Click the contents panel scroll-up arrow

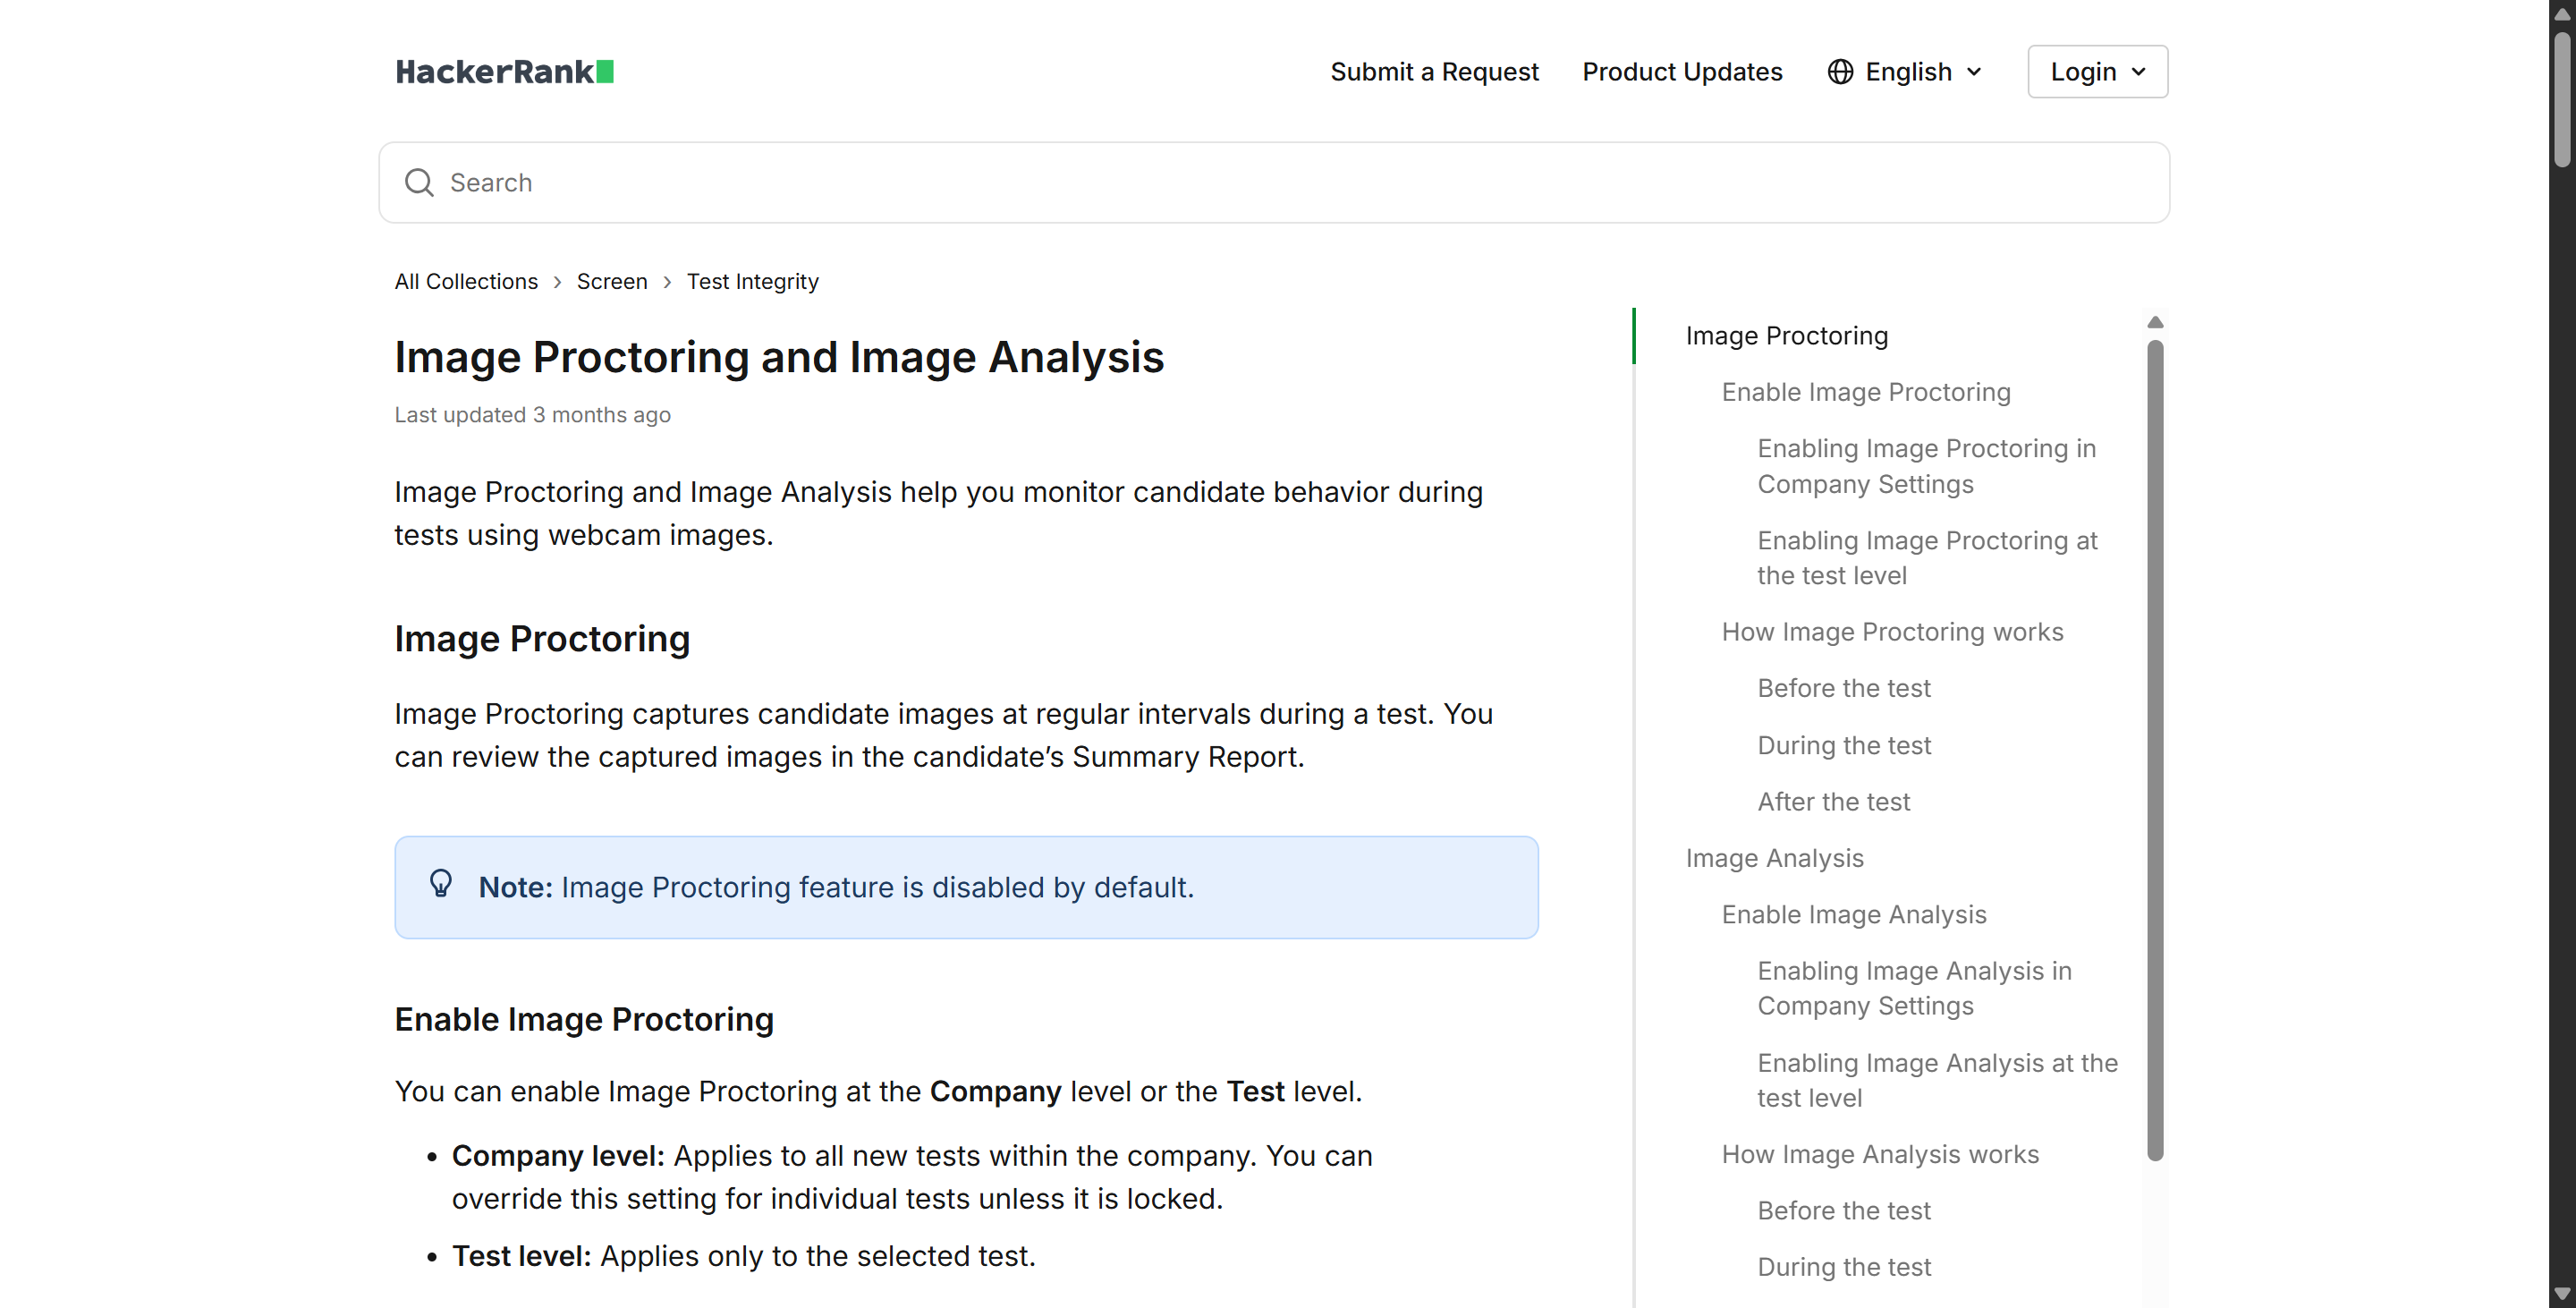(2155, 322)
